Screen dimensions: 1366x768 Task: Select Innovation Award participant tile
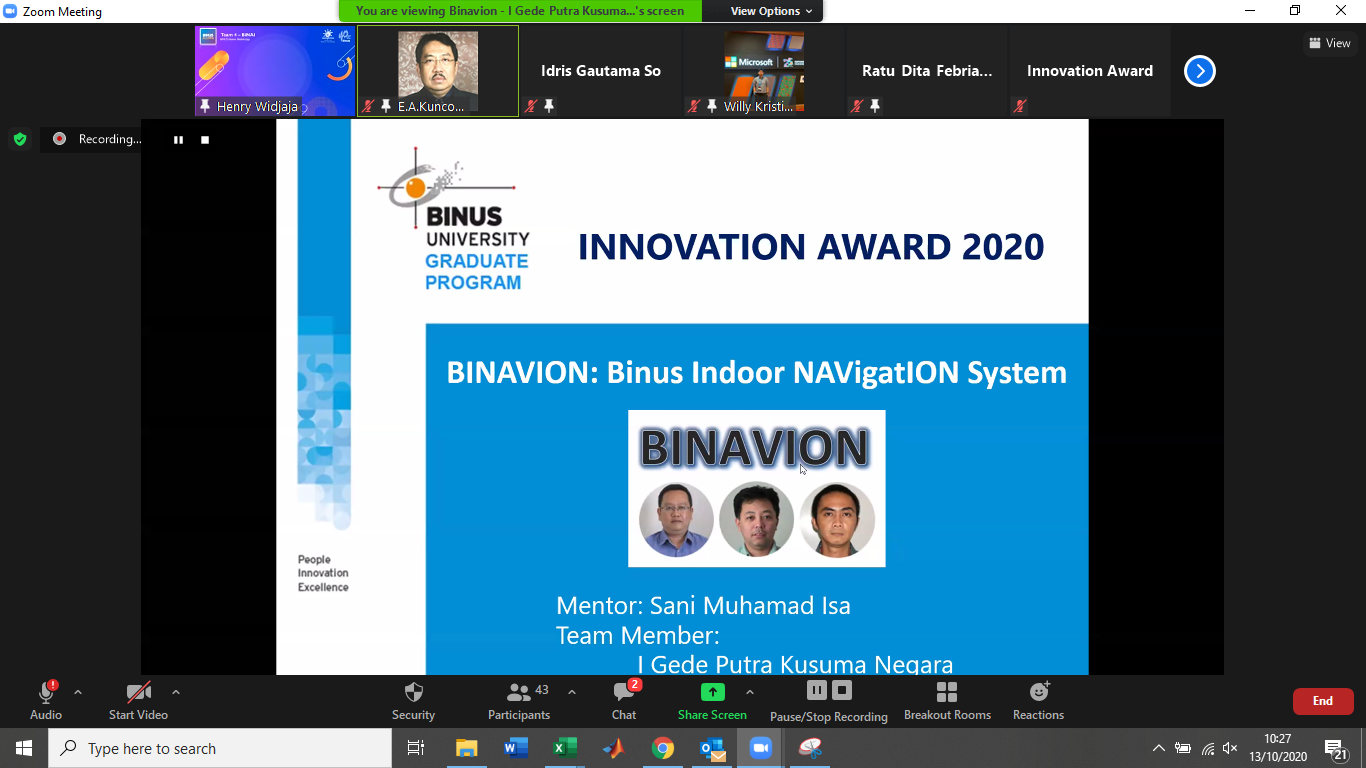1090,71
